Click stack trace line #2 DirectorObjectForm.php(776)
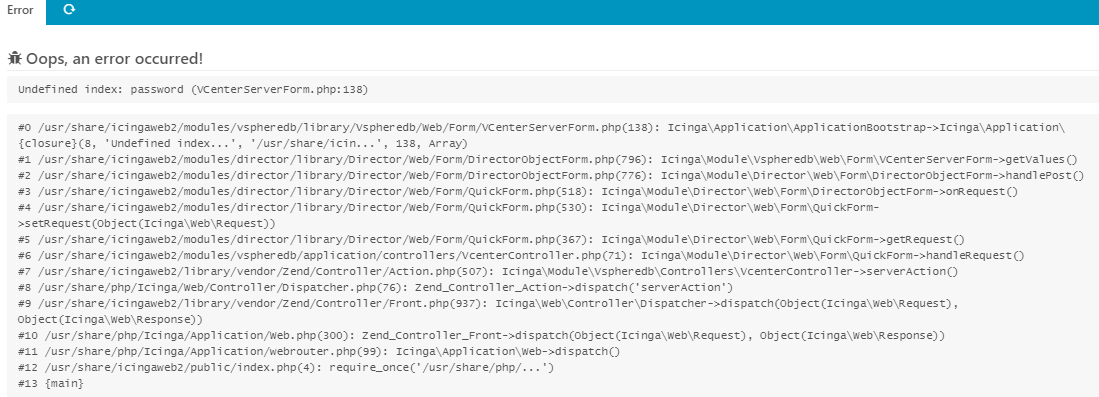 [551, 176]
